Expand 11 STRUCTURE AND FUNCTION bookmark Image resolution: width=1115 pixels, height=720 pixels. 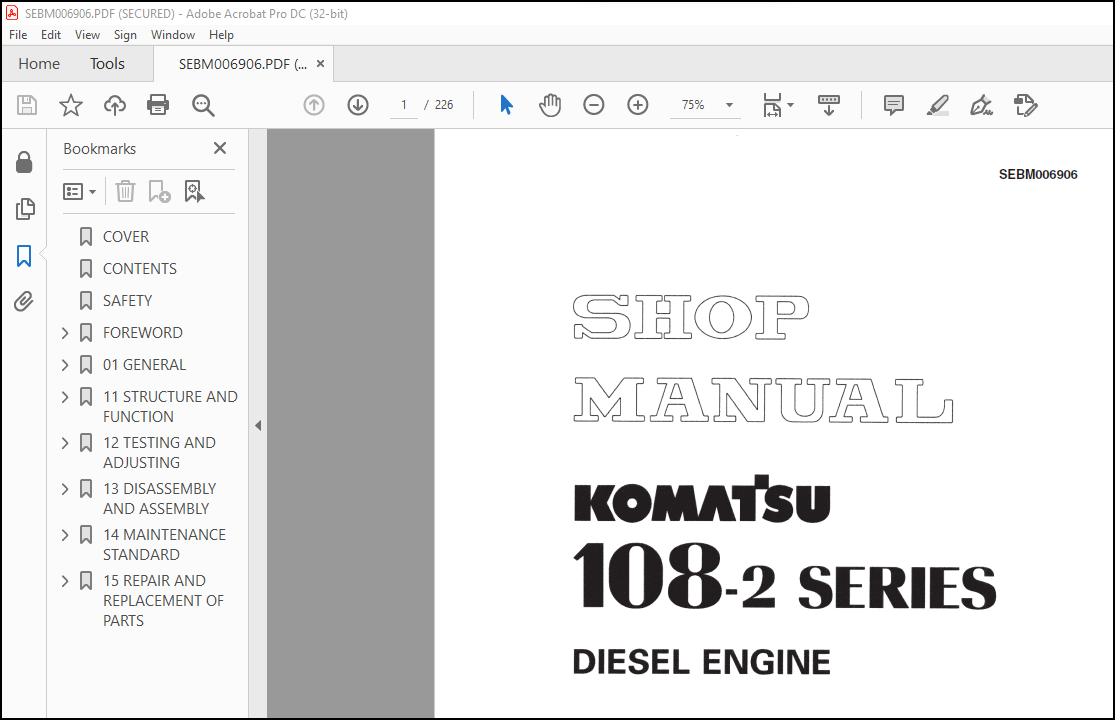[x=65, y=397]
